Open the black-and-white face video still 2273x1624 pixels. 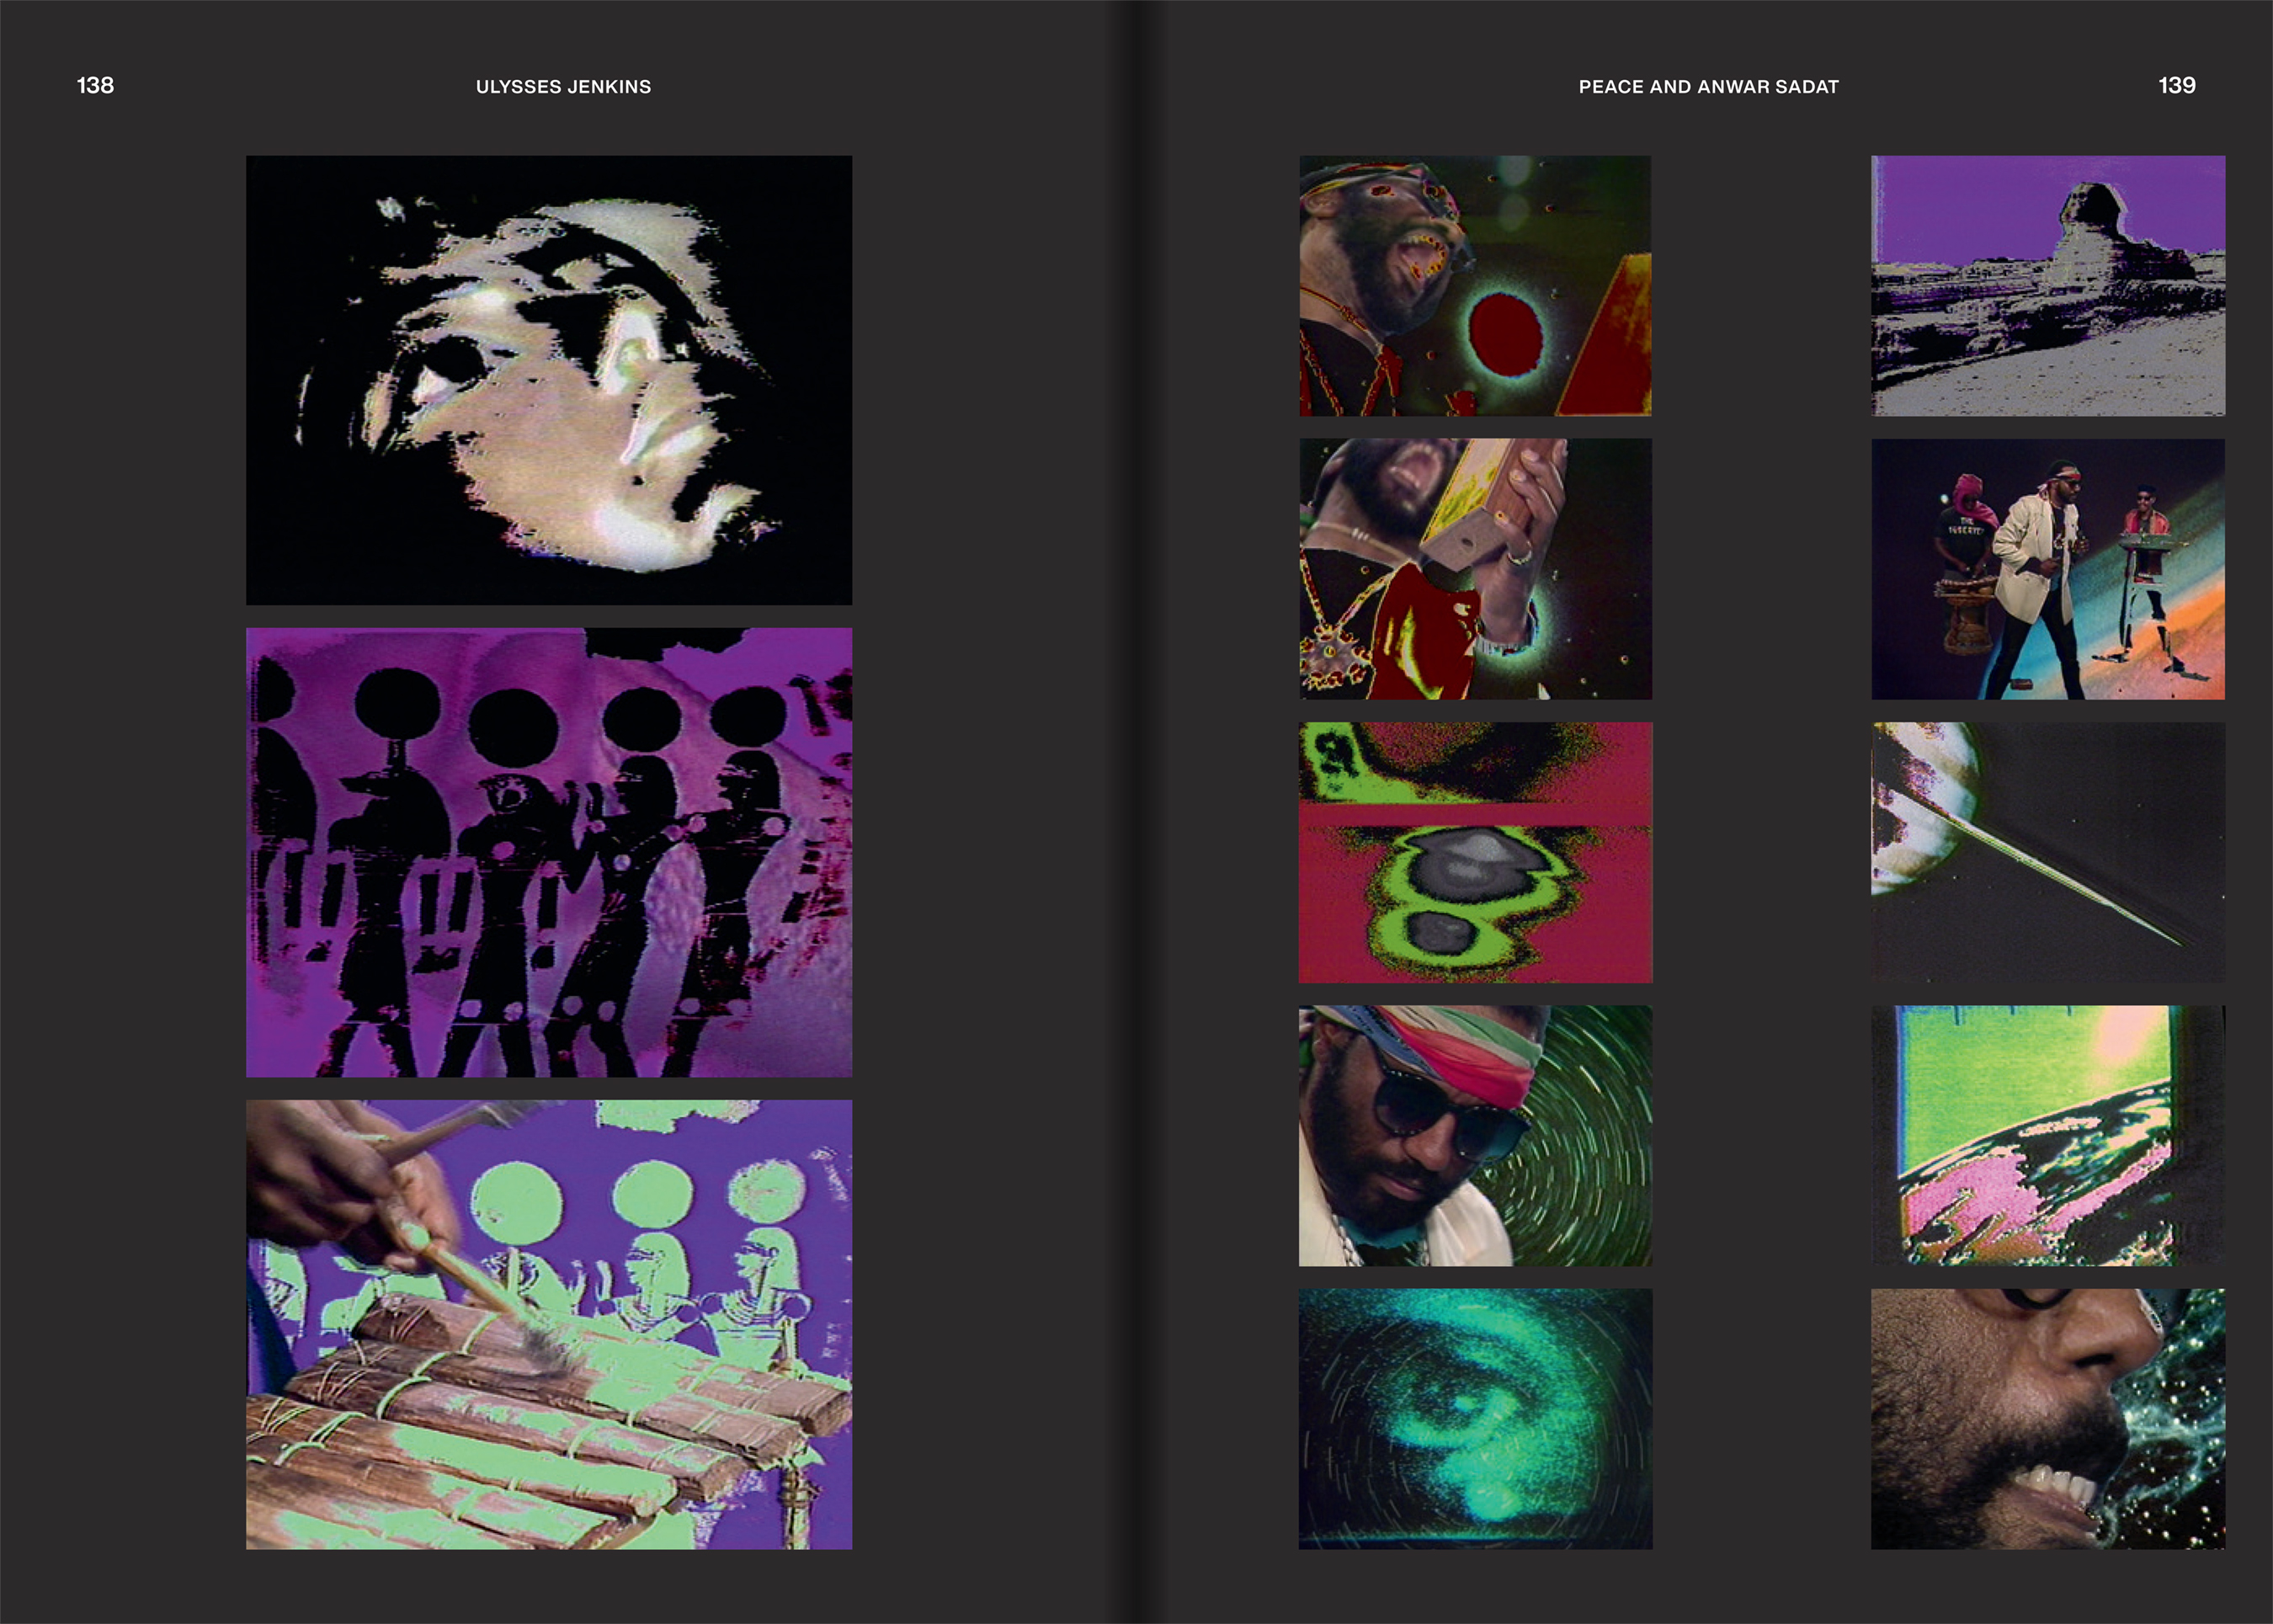[x=549, y=380]
